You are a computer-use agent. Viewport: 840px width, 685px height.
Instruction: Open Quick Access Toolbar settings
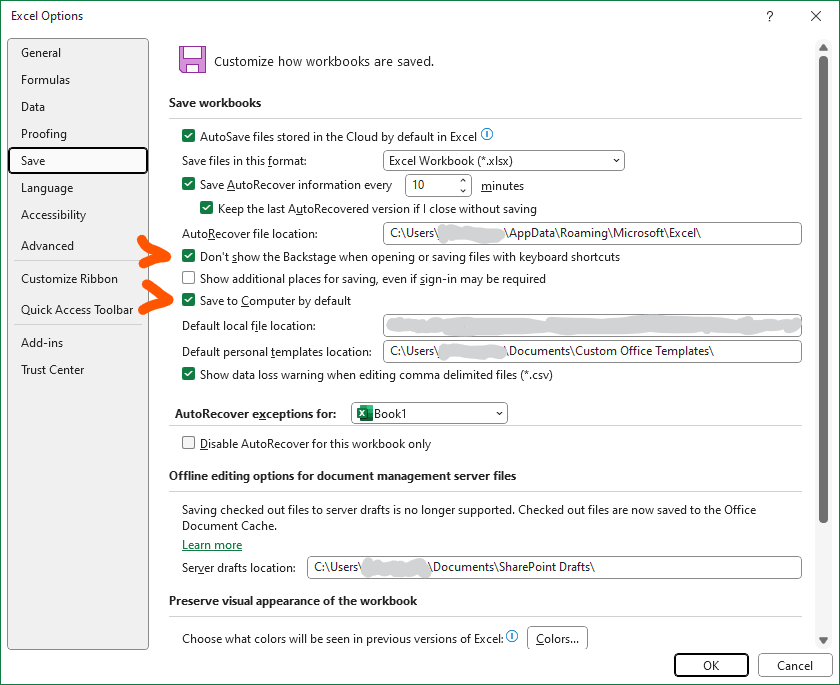(78, 310)
